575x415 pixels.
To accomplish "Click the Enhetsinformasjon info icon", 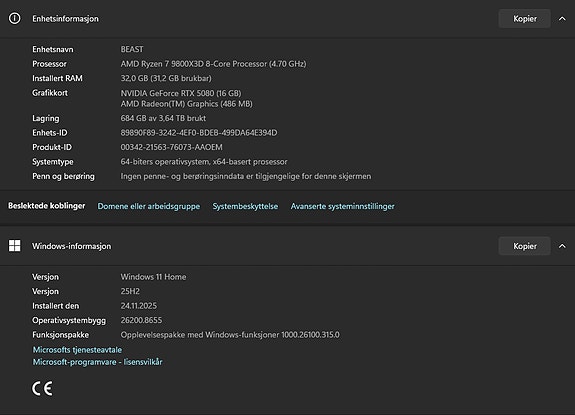I will pos(15,18).
